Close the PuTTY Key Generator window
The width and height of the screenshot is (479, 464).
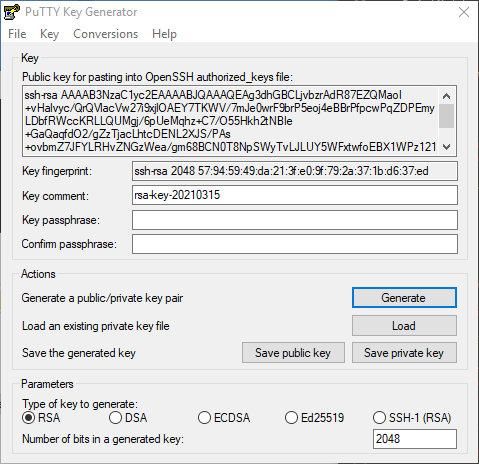(x=464, y=12)
